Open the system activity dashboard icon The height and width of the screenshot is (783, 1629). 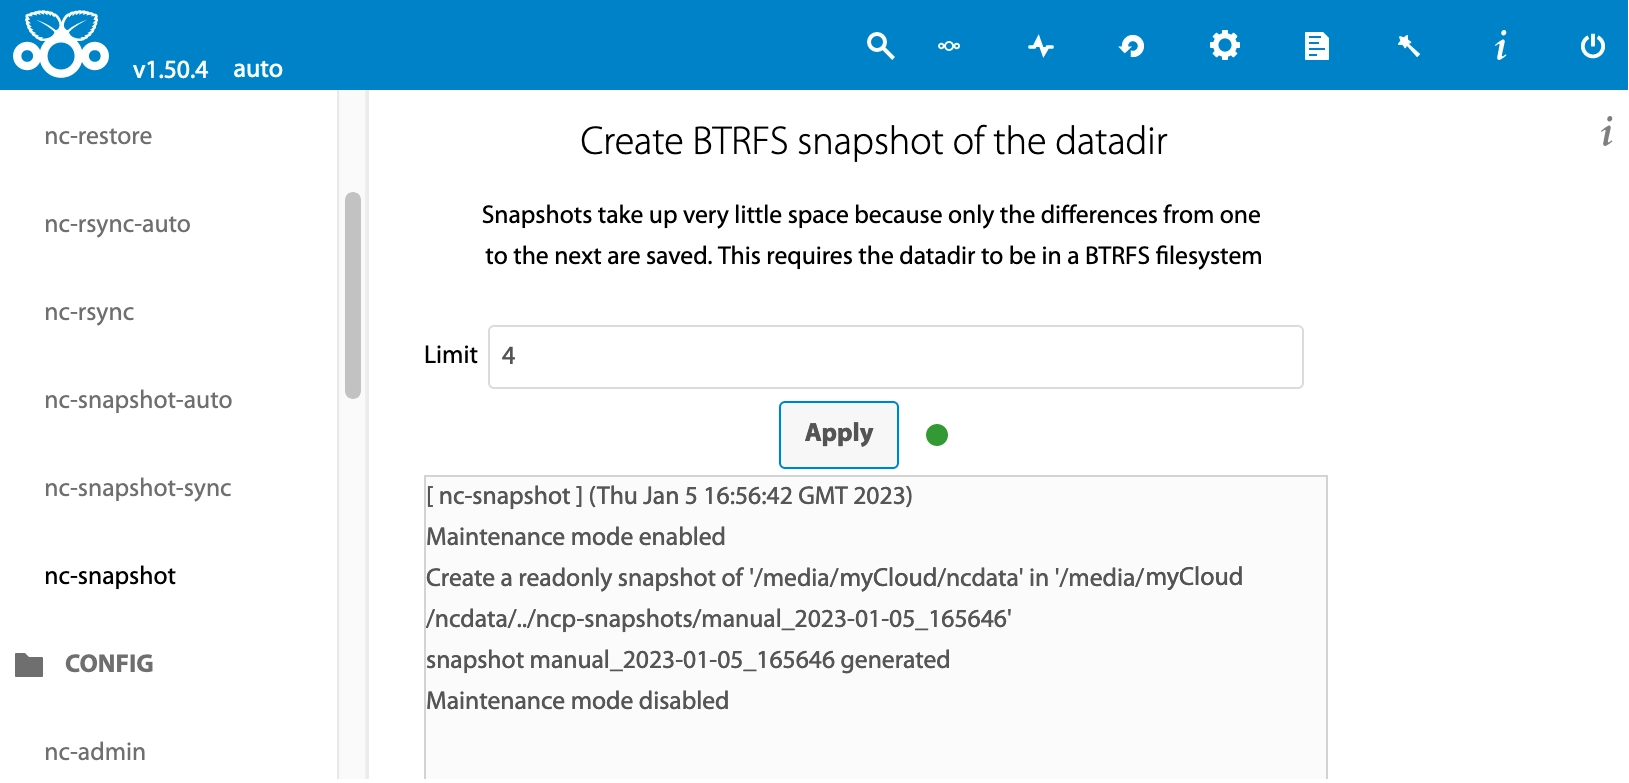[1041, 46]
